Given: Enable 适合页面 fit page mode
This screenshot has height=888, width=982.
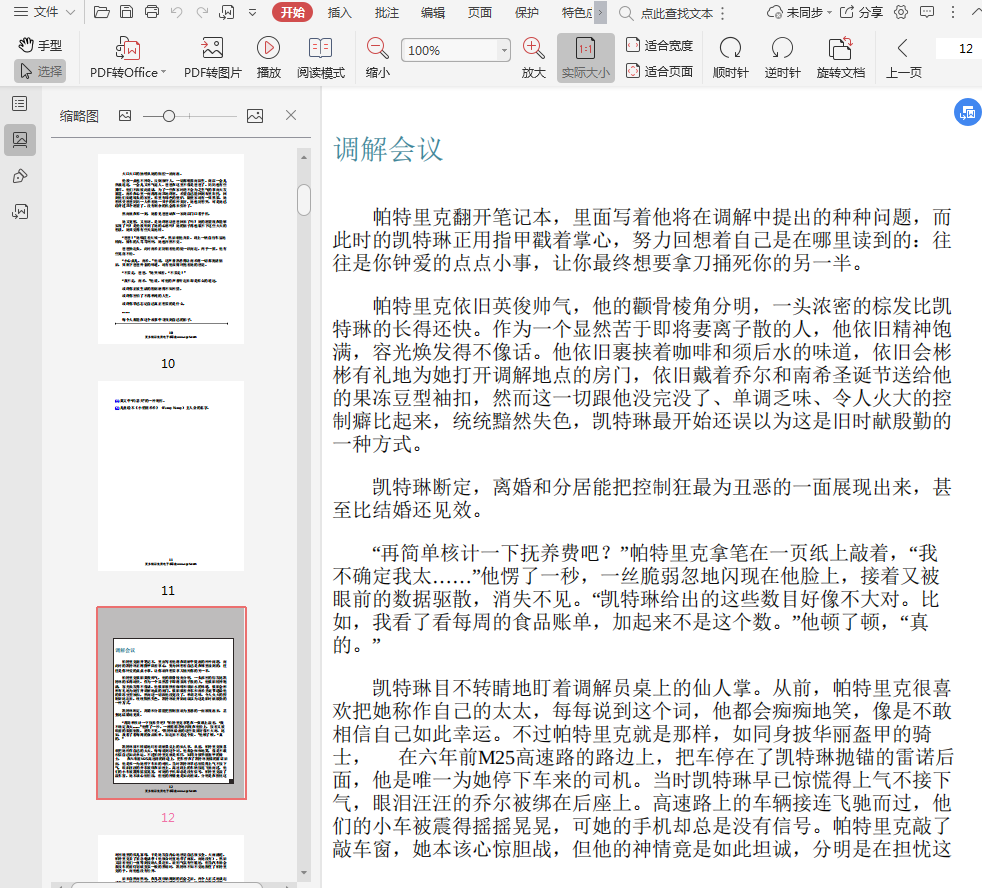Looking at the screenshot, I should [x=659, y=71].
